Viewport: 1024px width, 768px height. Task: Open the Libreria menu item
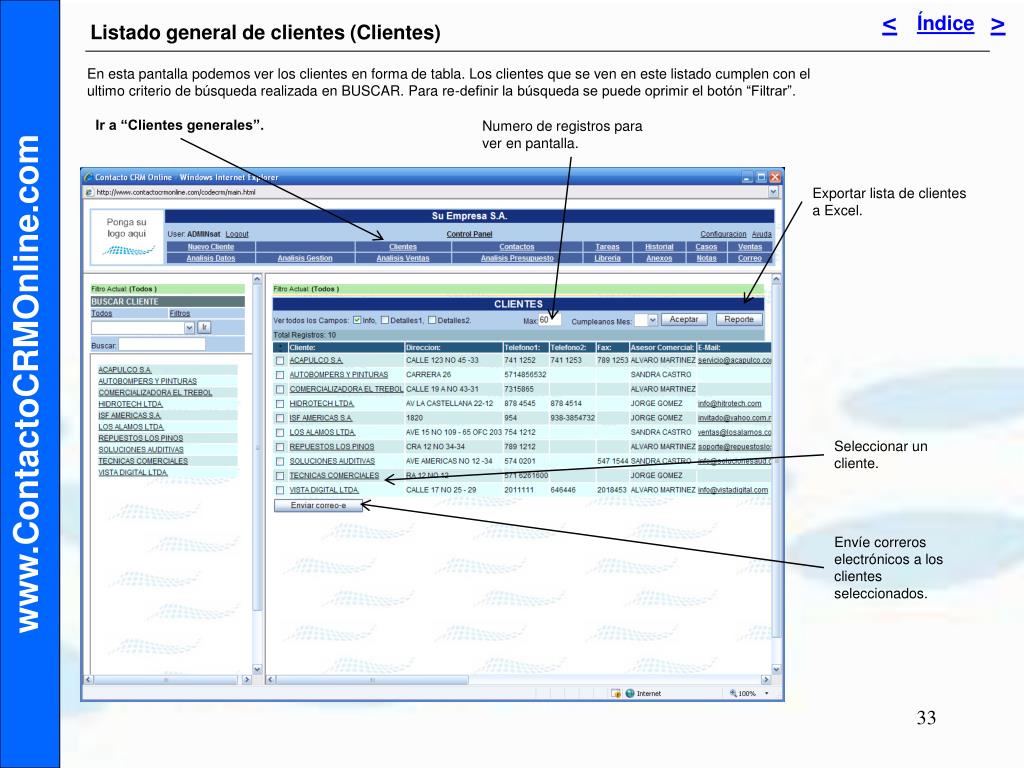(607, 258)
